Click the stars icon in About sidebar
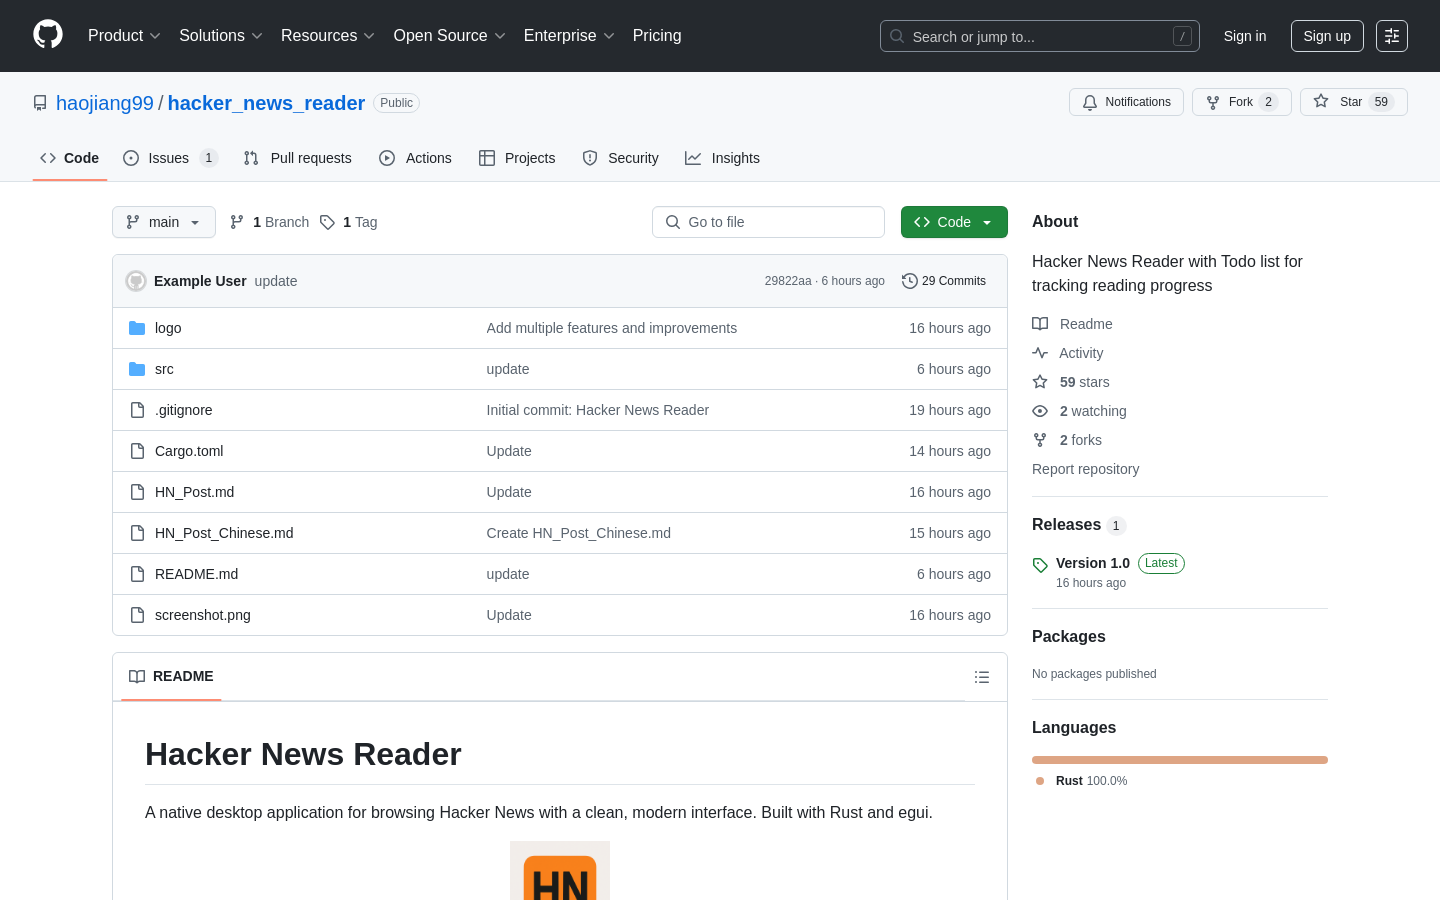1440x900 pixels. click(1040, 382)
